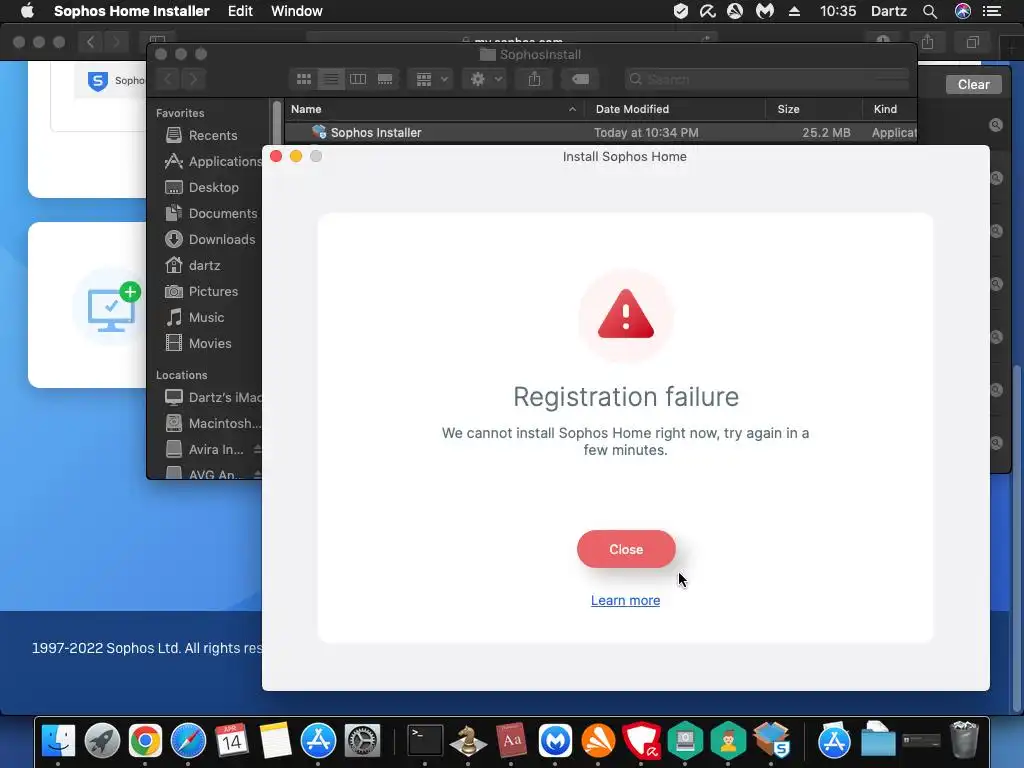Open the Window menu
Image resolution: width=1024 pixels, height=768 pixels.
(296, 11)
